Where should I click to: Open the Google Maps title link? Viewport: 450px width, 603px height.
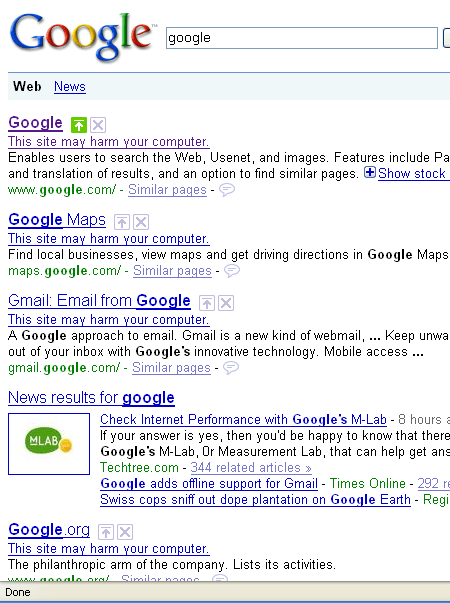pos(57,220)
